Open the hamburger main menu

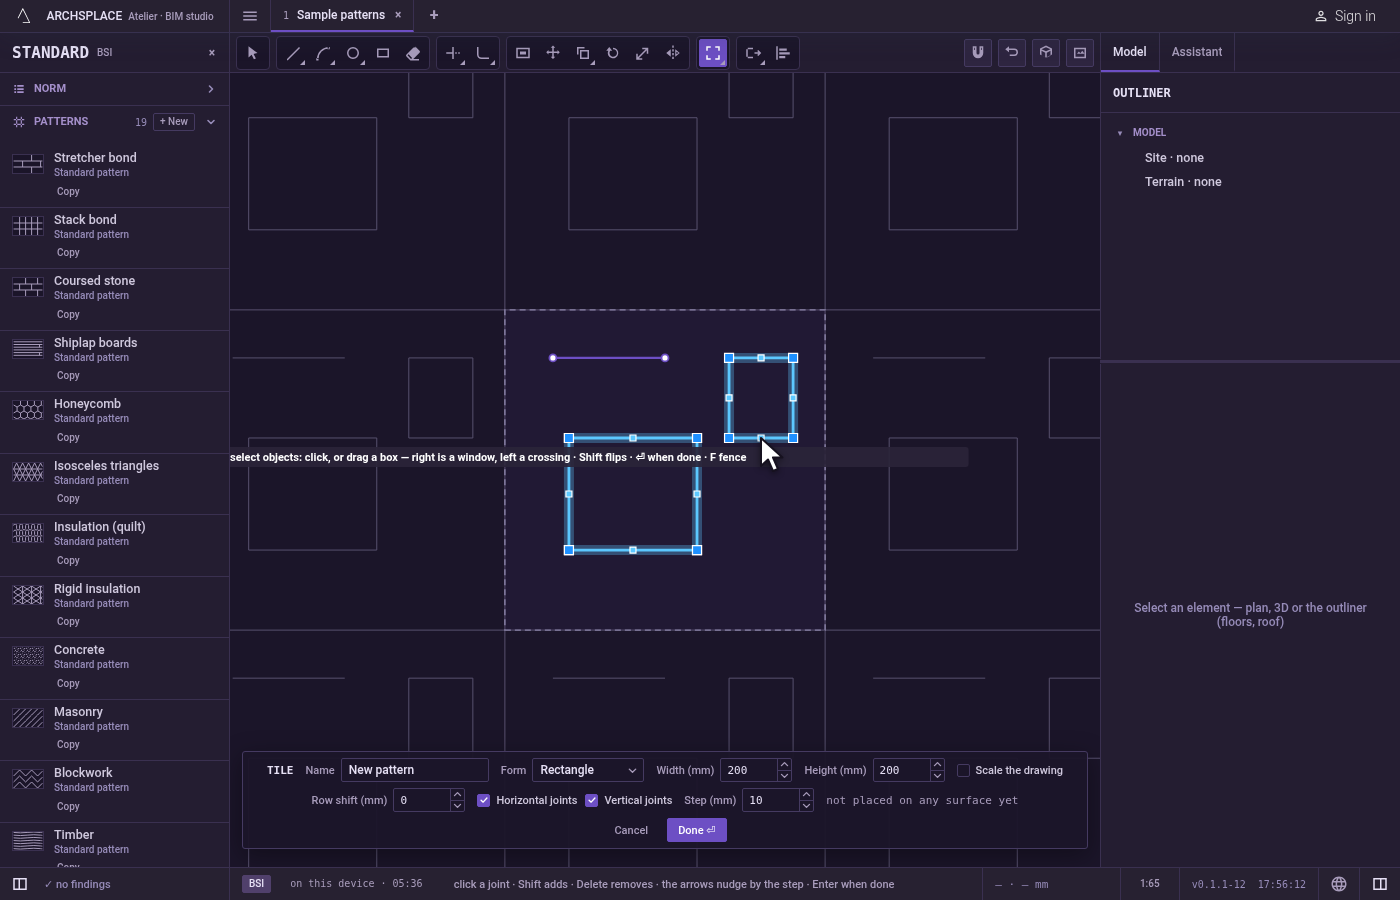[250, 16]
